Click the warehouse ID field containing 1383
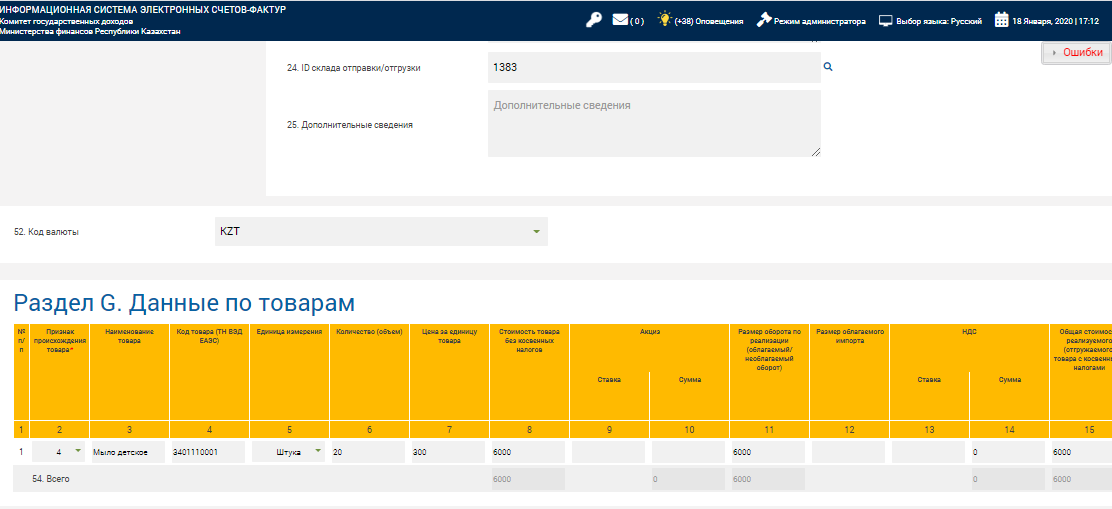Screen dimensions: 1112x509 (x=653, y=67)
